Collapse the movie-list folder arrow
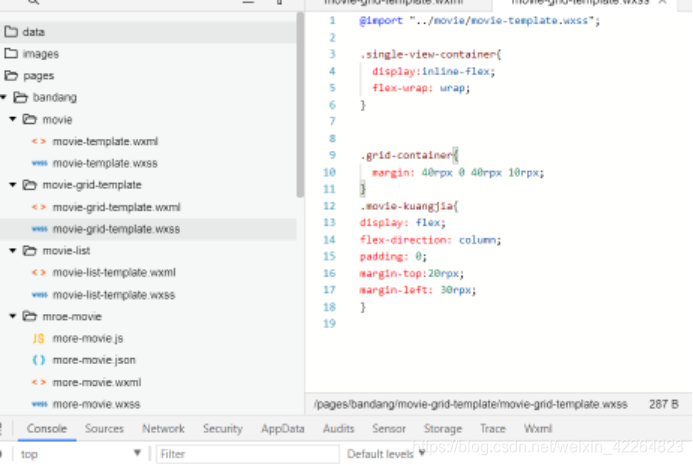 (13, 250)
